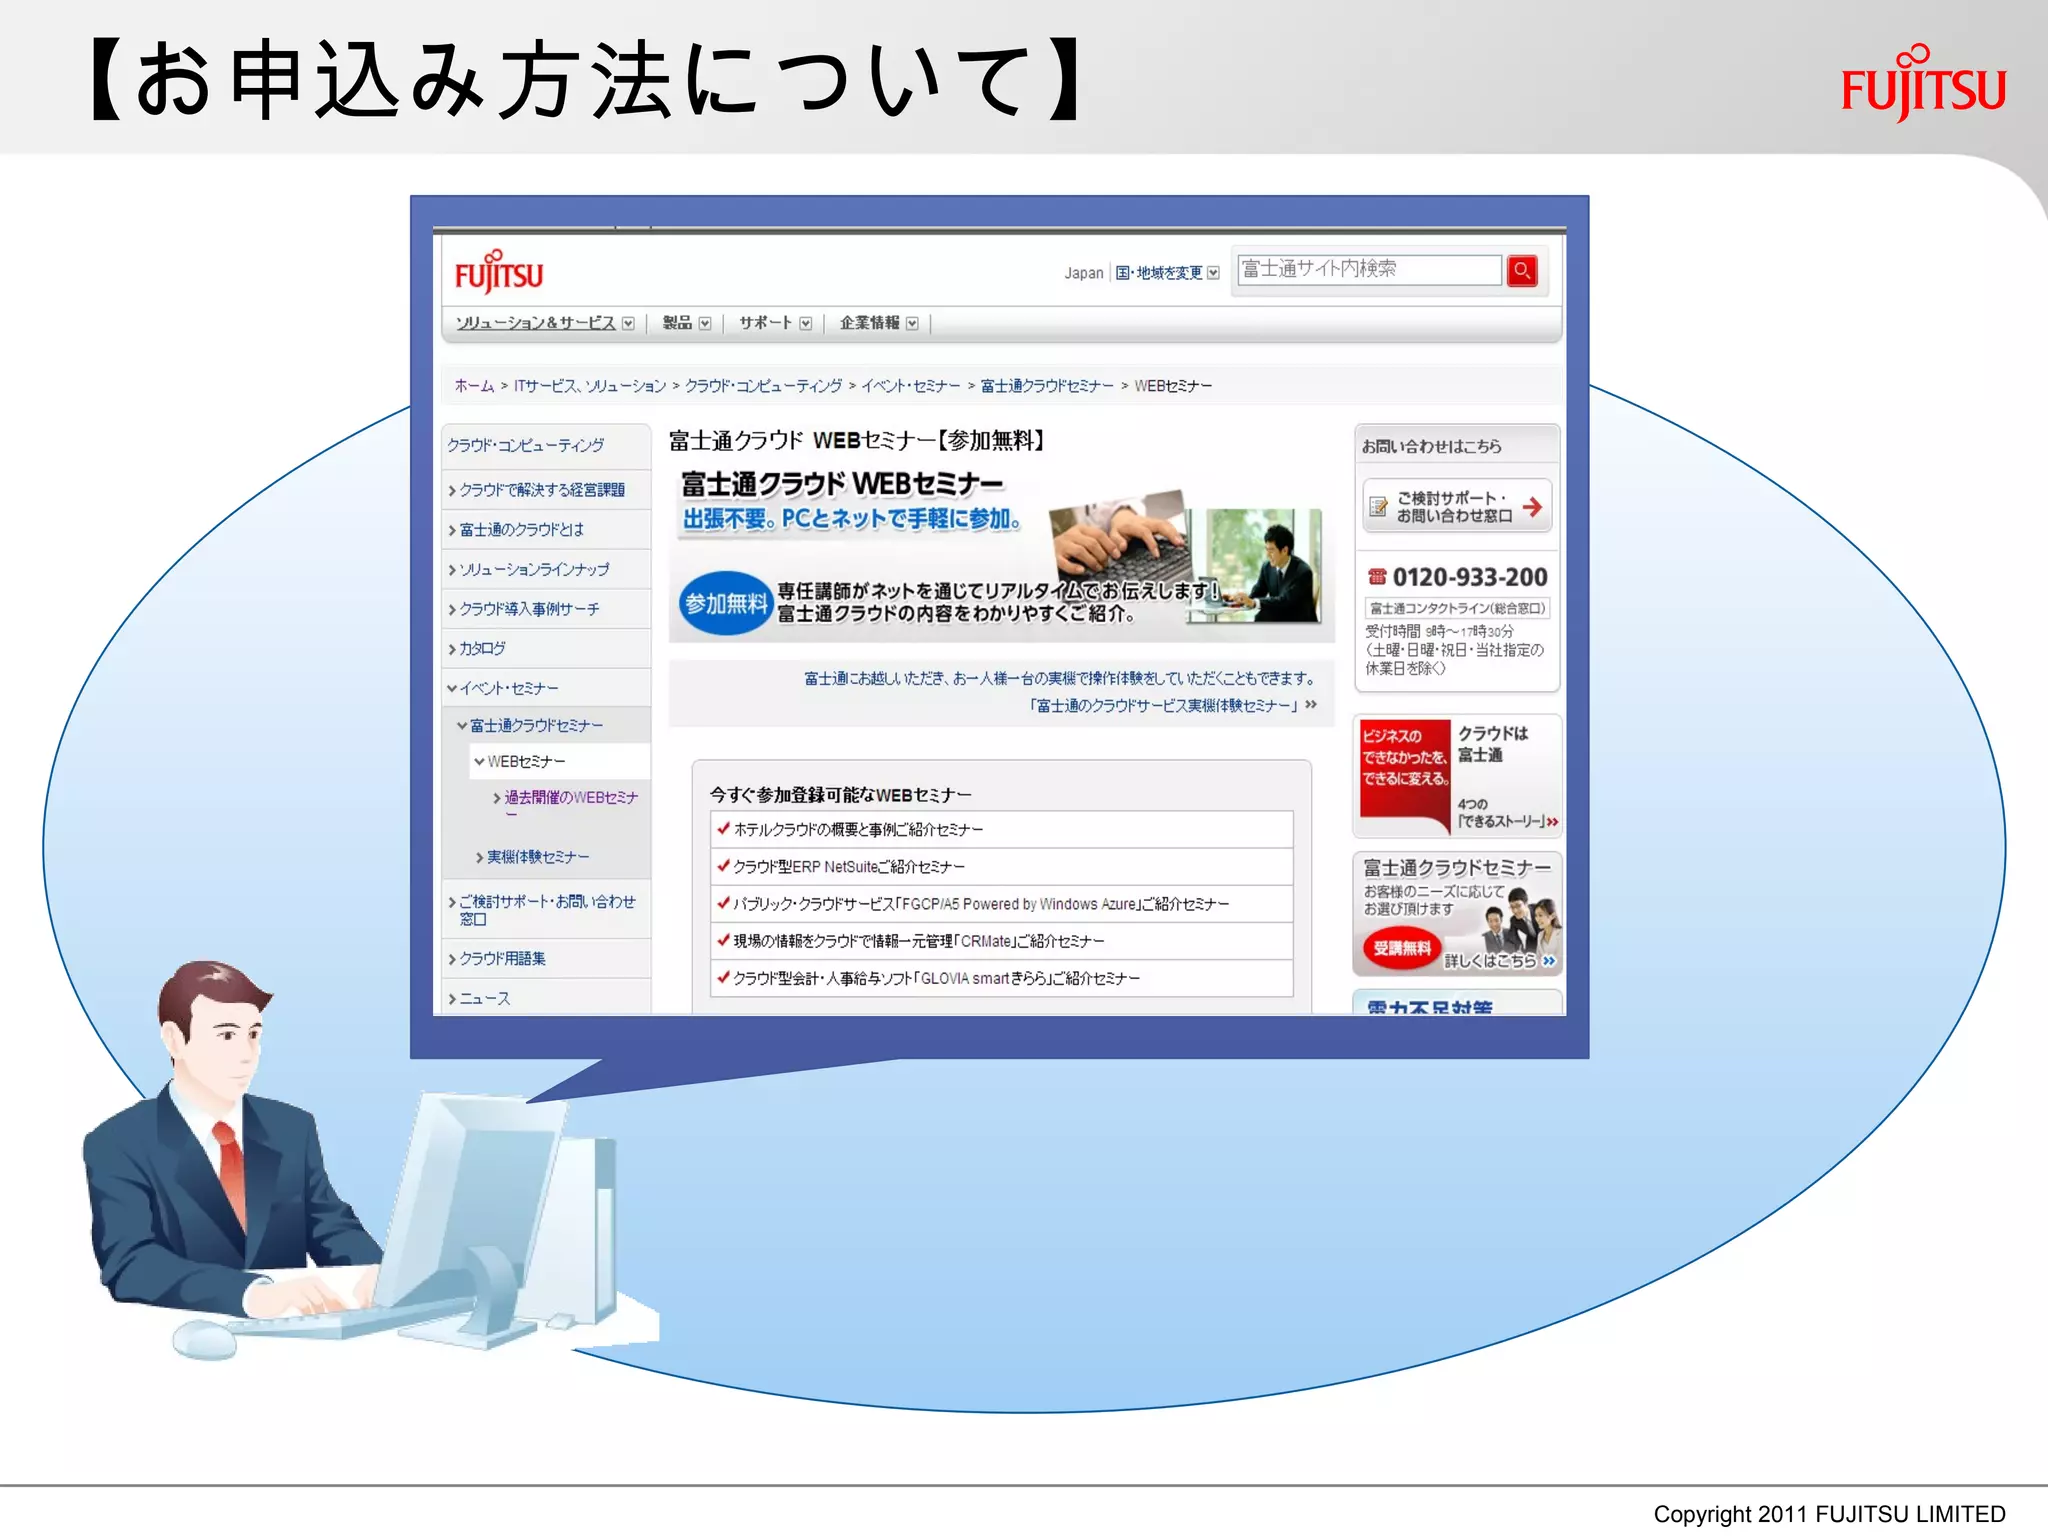
Task: Click the red checkmark by CRMate seminar
Action: (723, 940)
